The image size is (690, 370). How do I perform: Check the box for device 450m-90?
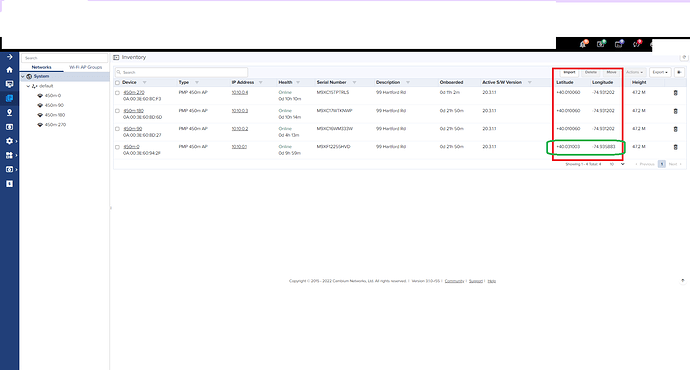pos(117,129)
